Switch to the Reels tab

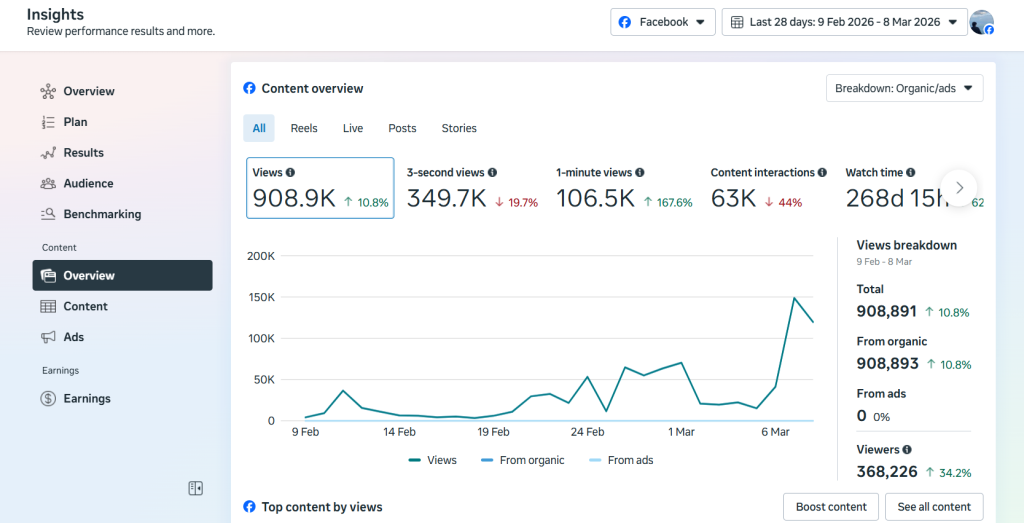click(304, 128)
